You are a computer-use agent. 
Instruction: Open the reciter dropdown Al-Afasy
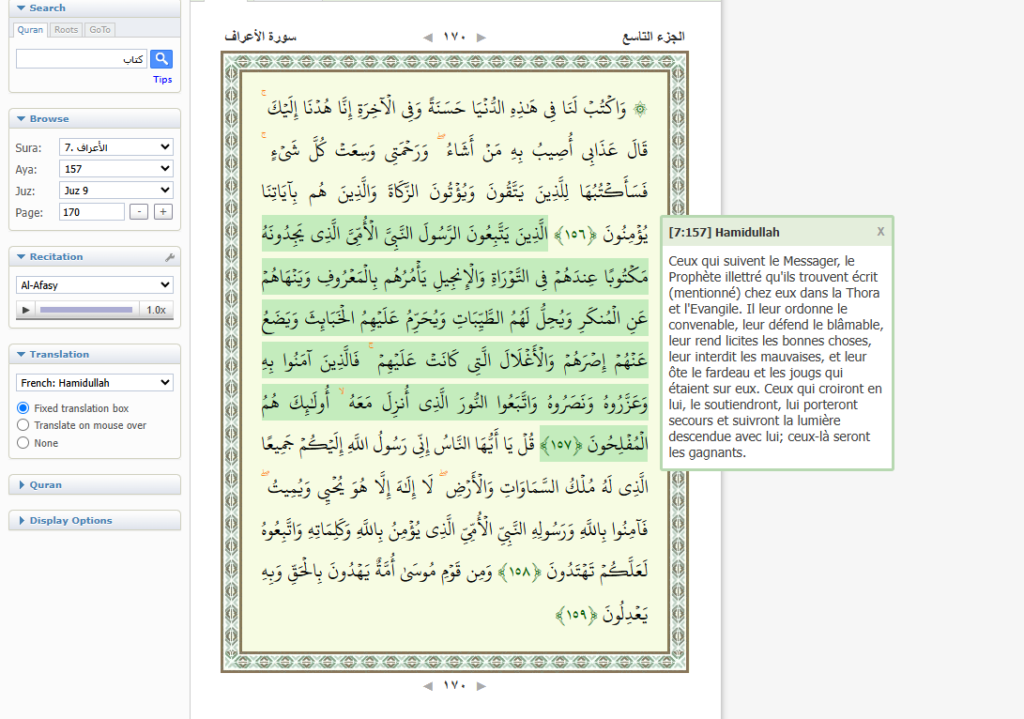(95, 285)
